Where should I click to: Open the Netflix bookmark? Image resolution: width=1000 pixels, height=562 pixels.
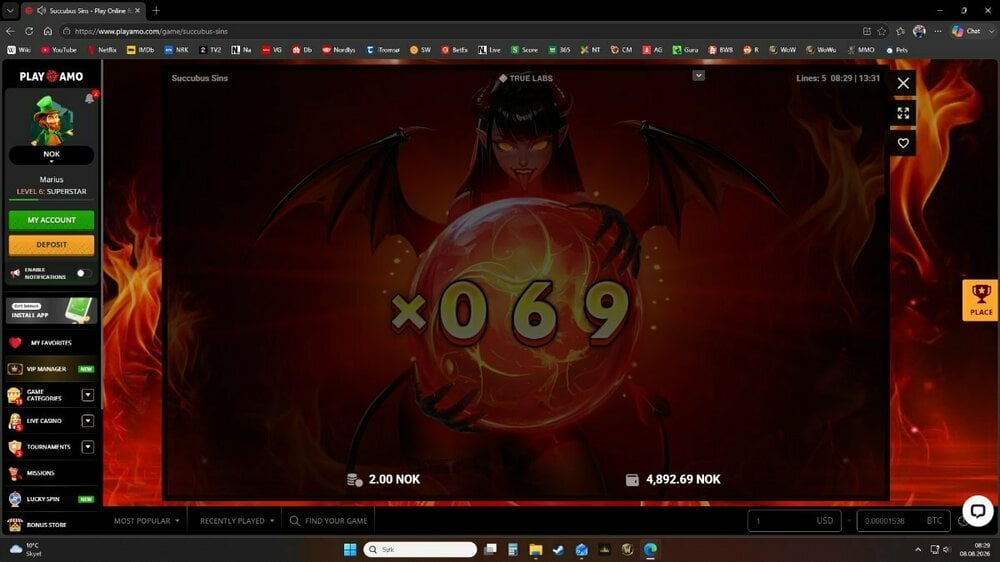click(102, 50)
